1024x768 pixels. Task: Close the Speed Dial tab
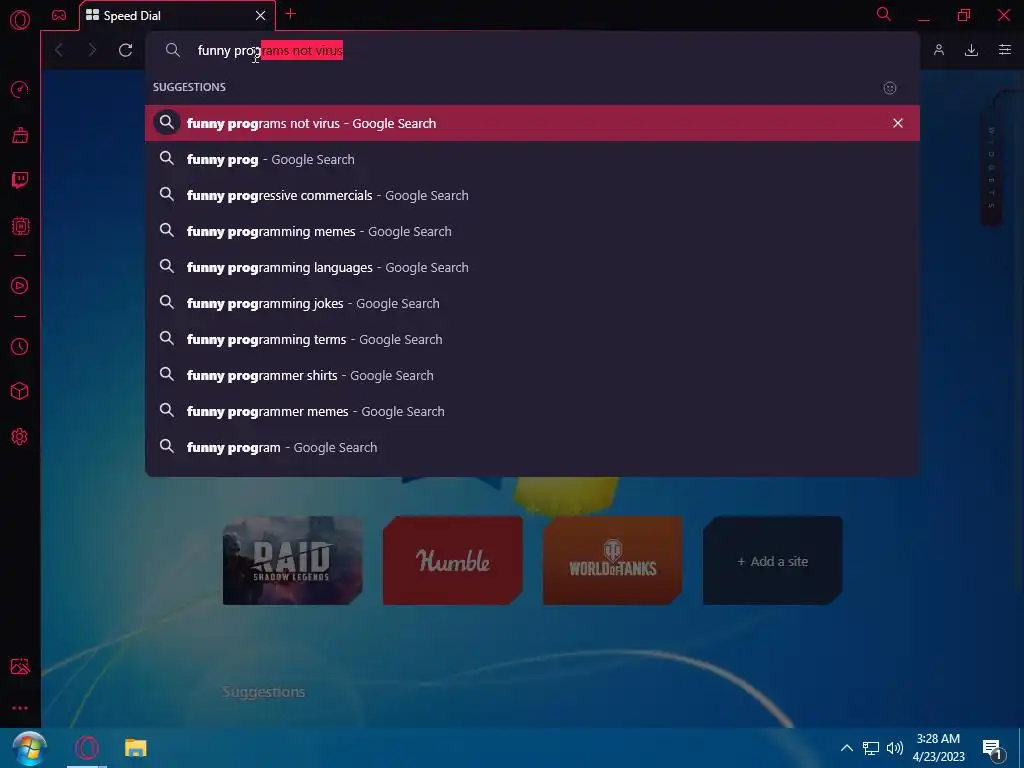coord(261,16)
